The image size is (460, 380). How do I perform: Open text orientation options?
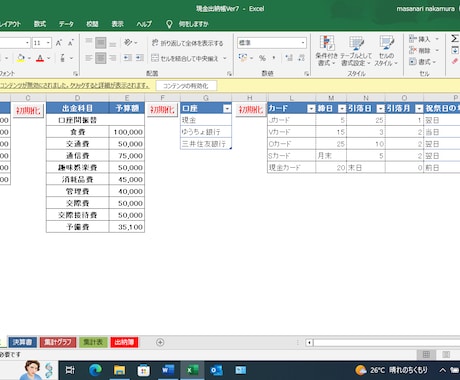130,43
